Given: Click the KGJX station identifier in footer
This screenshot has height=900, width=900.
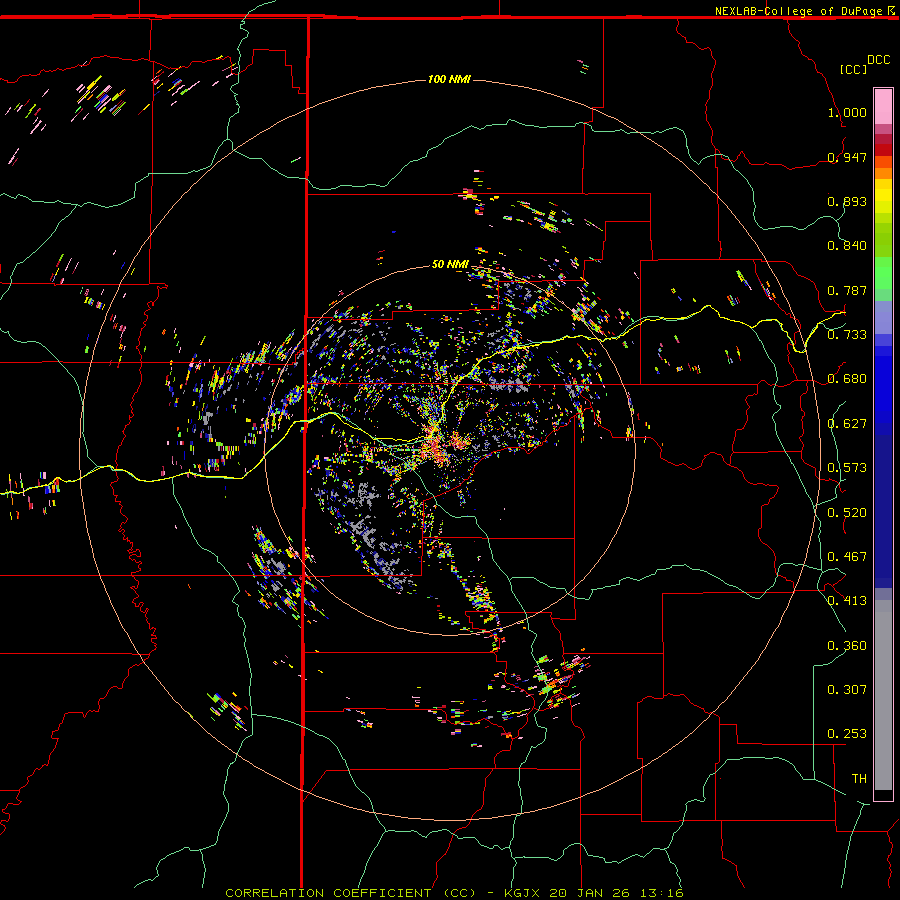Looking at the screenshot, I should pyautogui.click(x=523, y=893).
